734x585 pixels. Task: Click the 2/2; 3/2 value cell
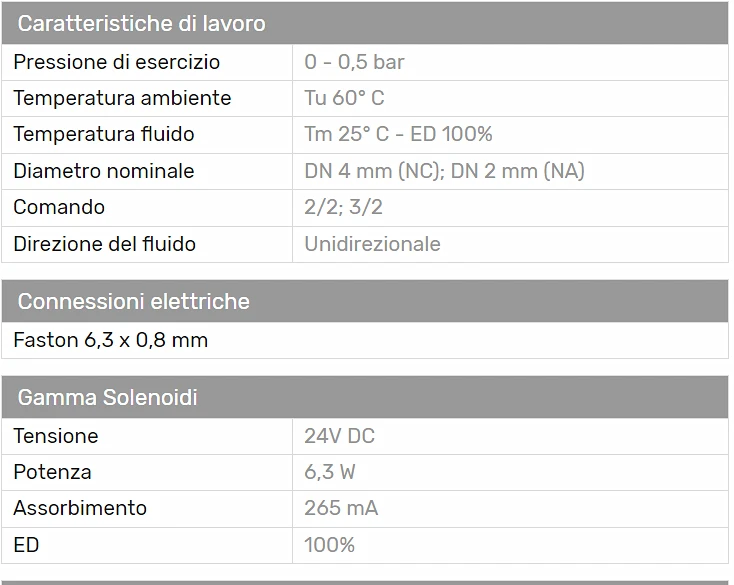[510, 207]
